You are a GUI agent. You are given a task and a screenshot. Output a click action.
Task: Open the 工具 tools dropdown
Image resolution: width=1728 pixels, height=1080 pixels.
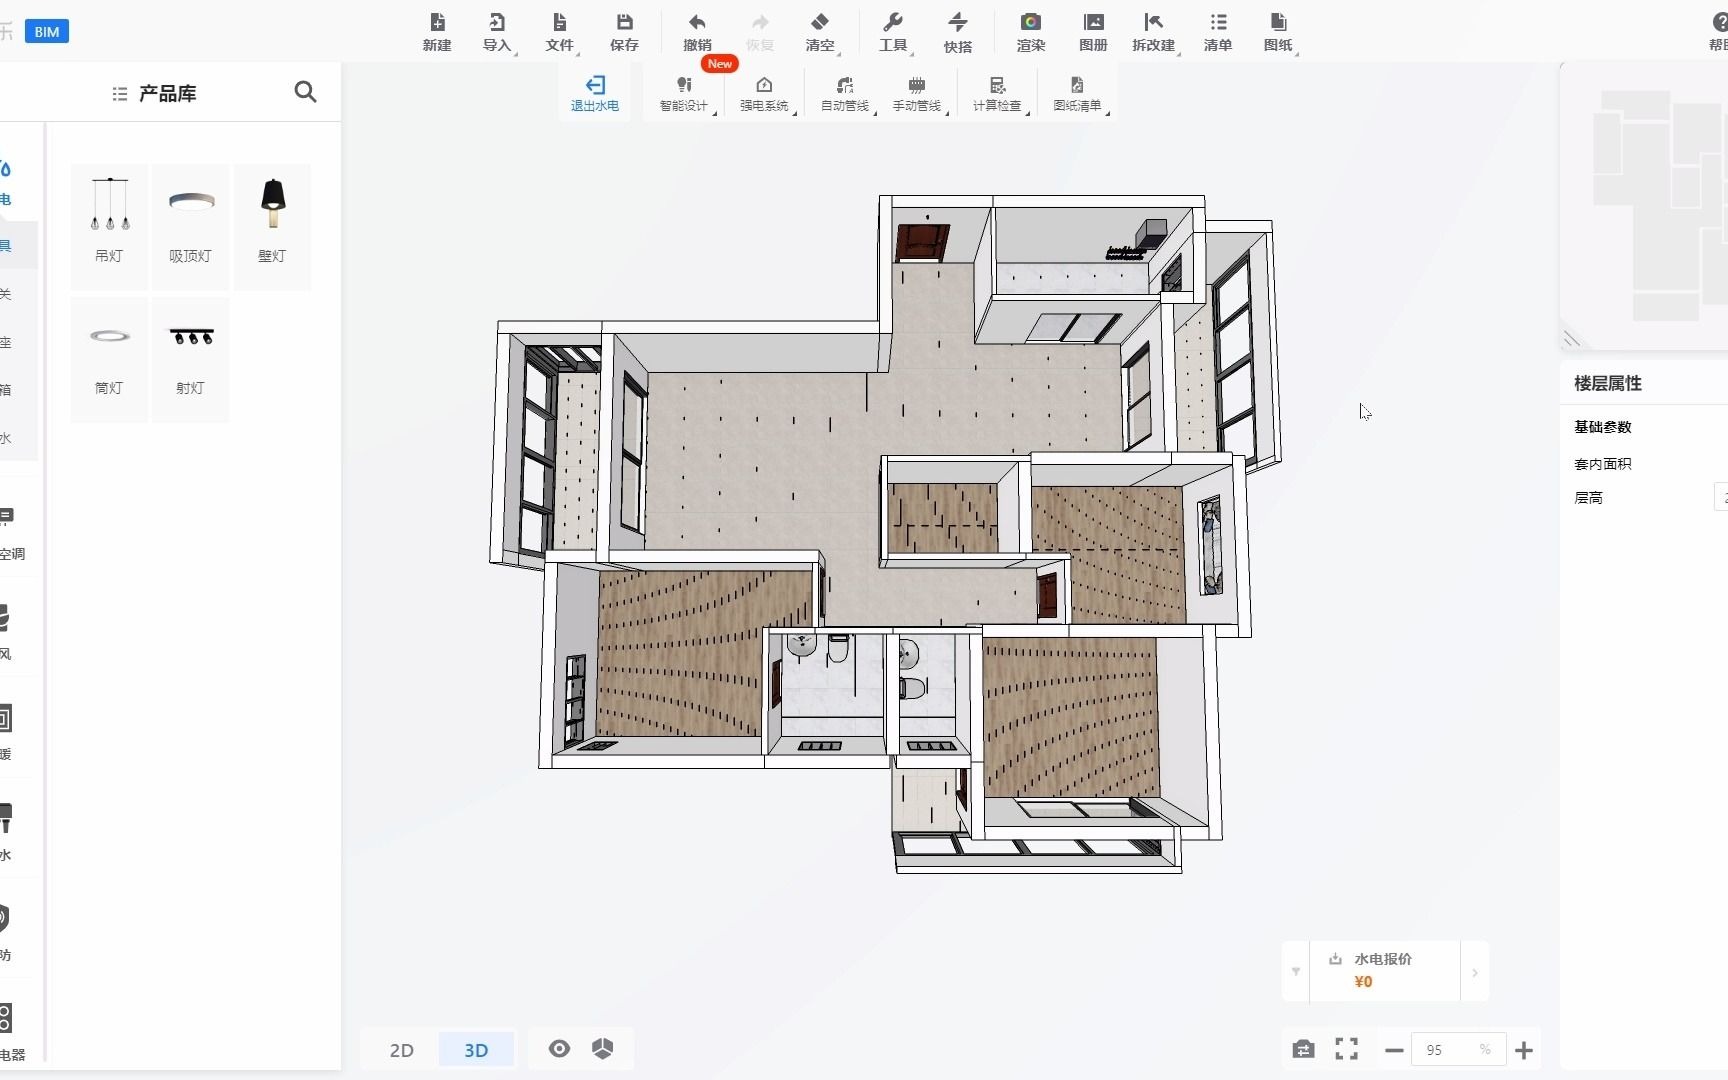pos(893,32)
